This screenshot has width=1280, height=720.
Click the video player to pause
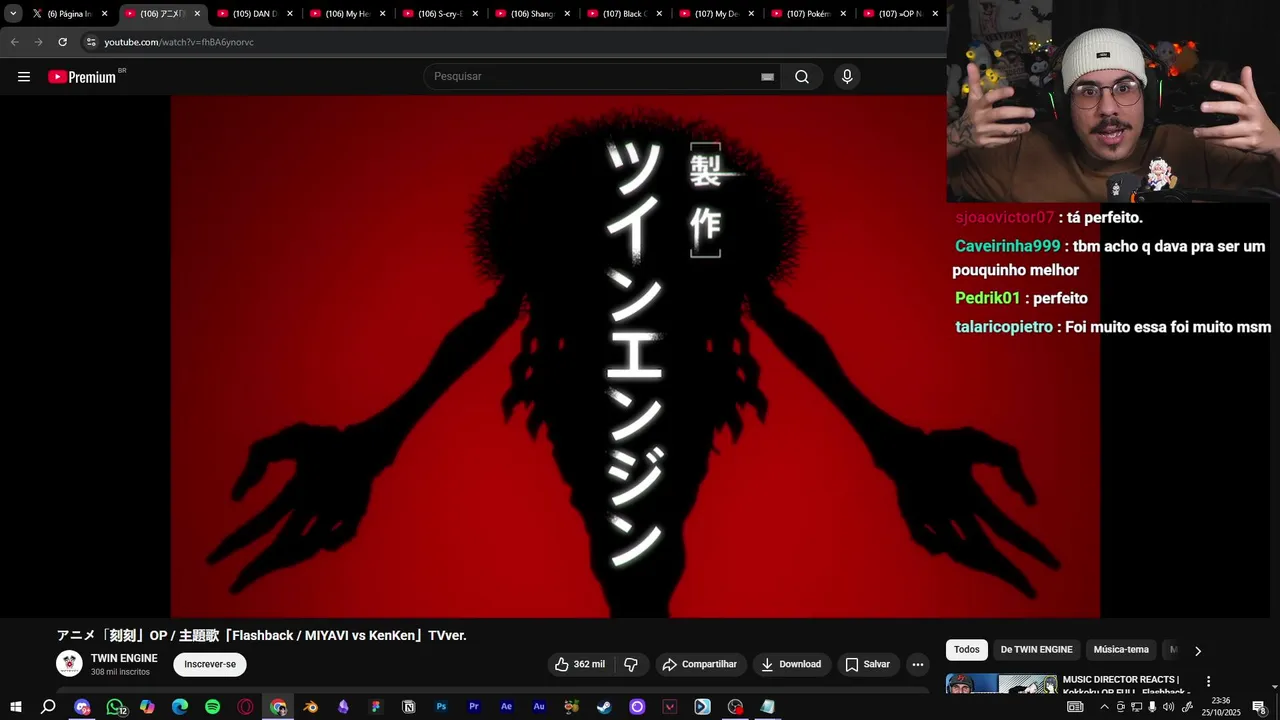pos(635,356)
